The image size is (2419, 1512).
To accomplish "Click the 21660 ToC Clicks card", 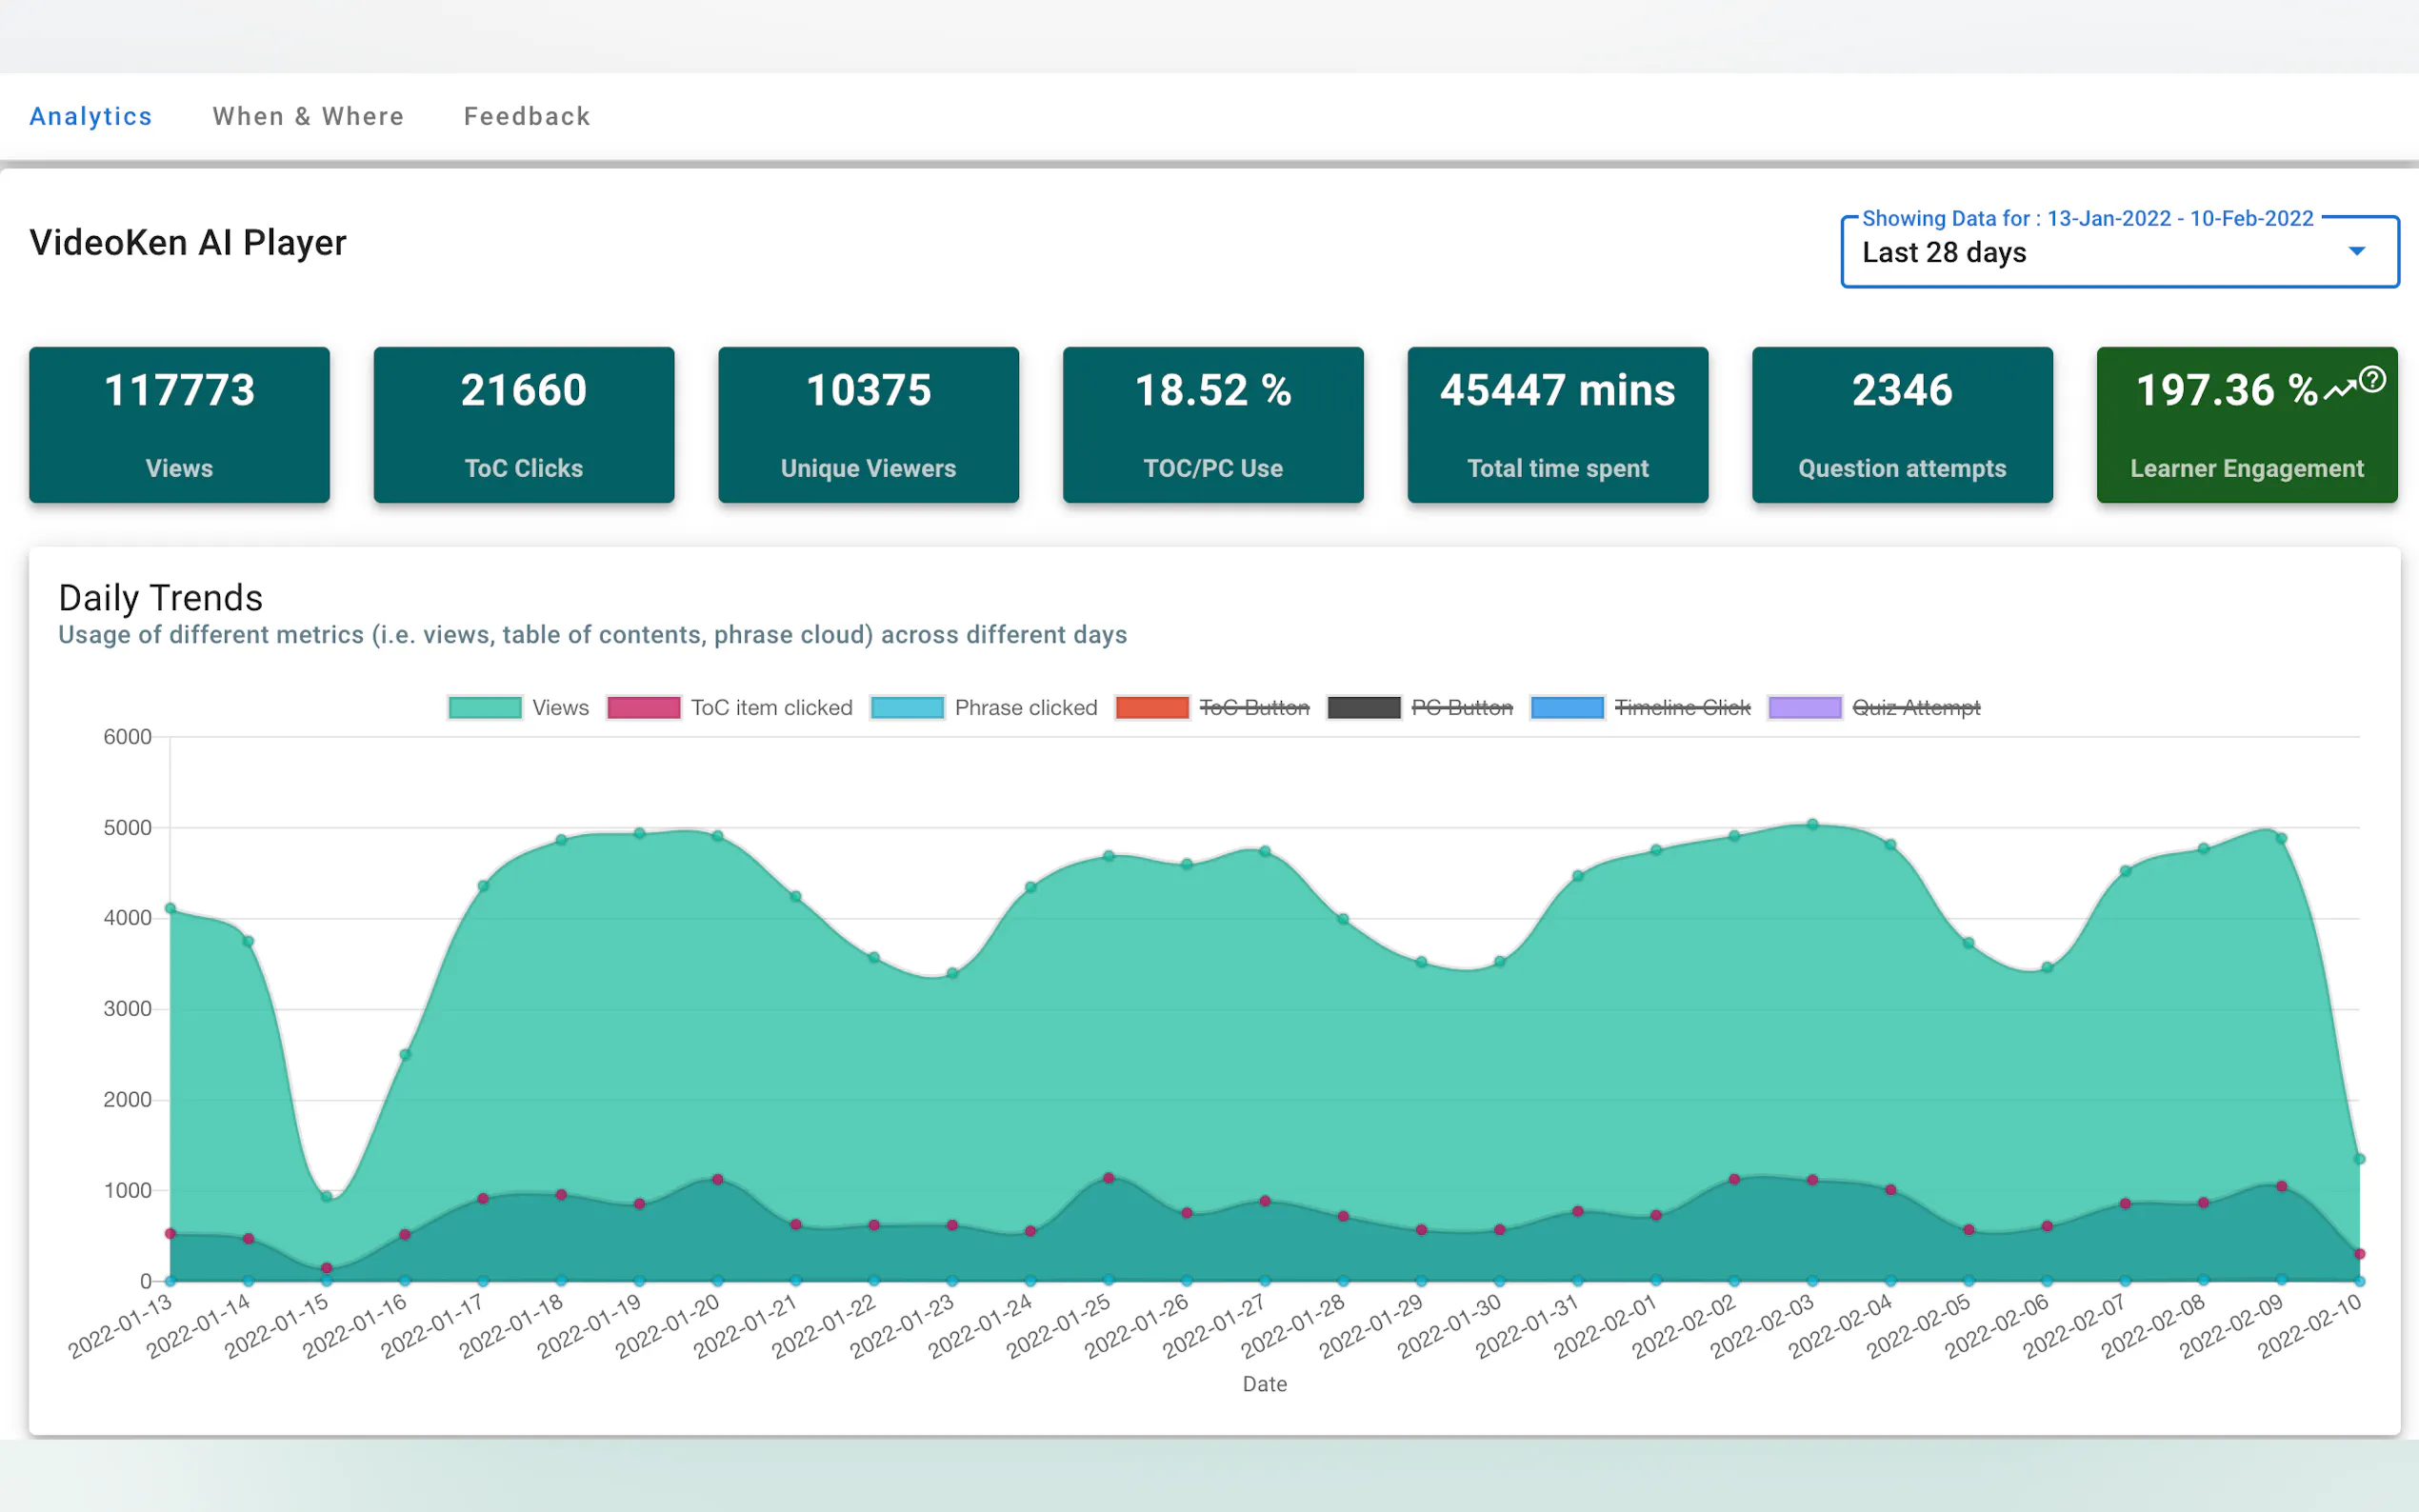I will click(x=523, y=425).
